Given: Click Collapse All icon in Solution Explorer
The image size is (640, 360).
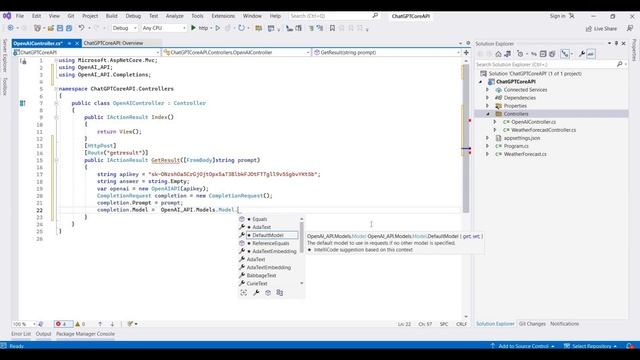Looking at the screenshot, I should (543, 54).
